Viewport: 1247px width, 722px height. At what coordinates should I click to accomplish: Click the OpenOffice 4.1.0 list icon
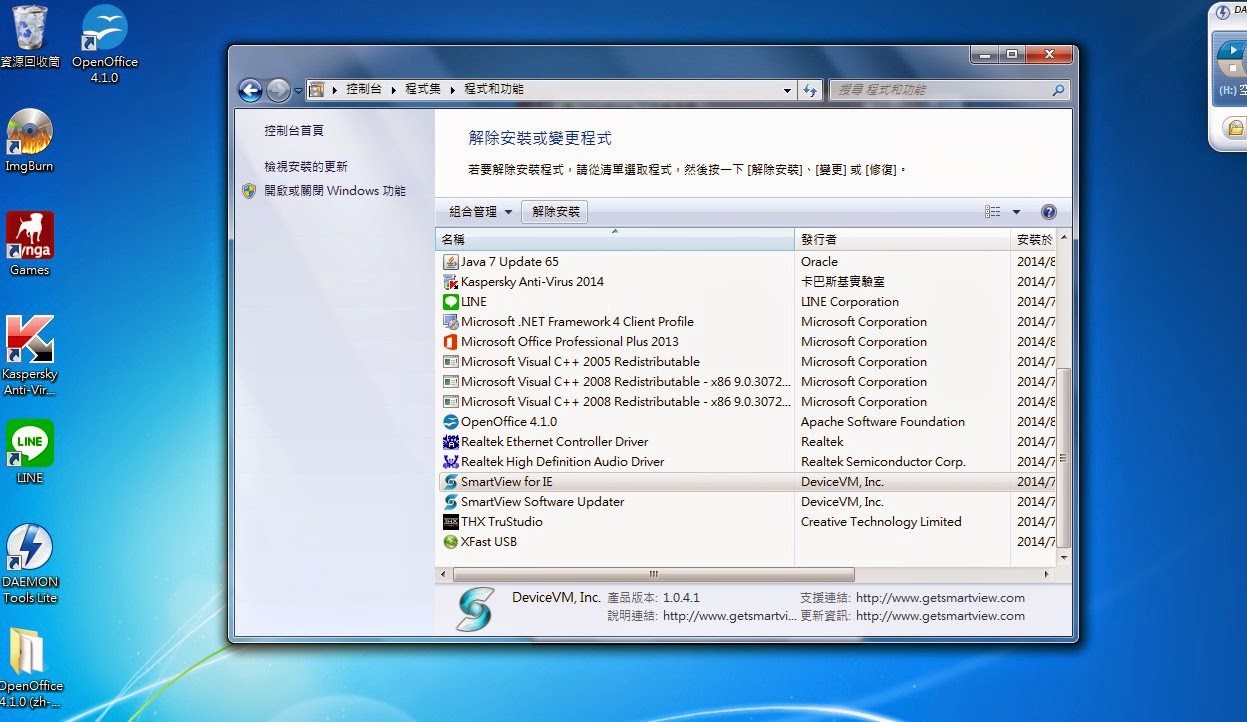(x=450, y=422)
